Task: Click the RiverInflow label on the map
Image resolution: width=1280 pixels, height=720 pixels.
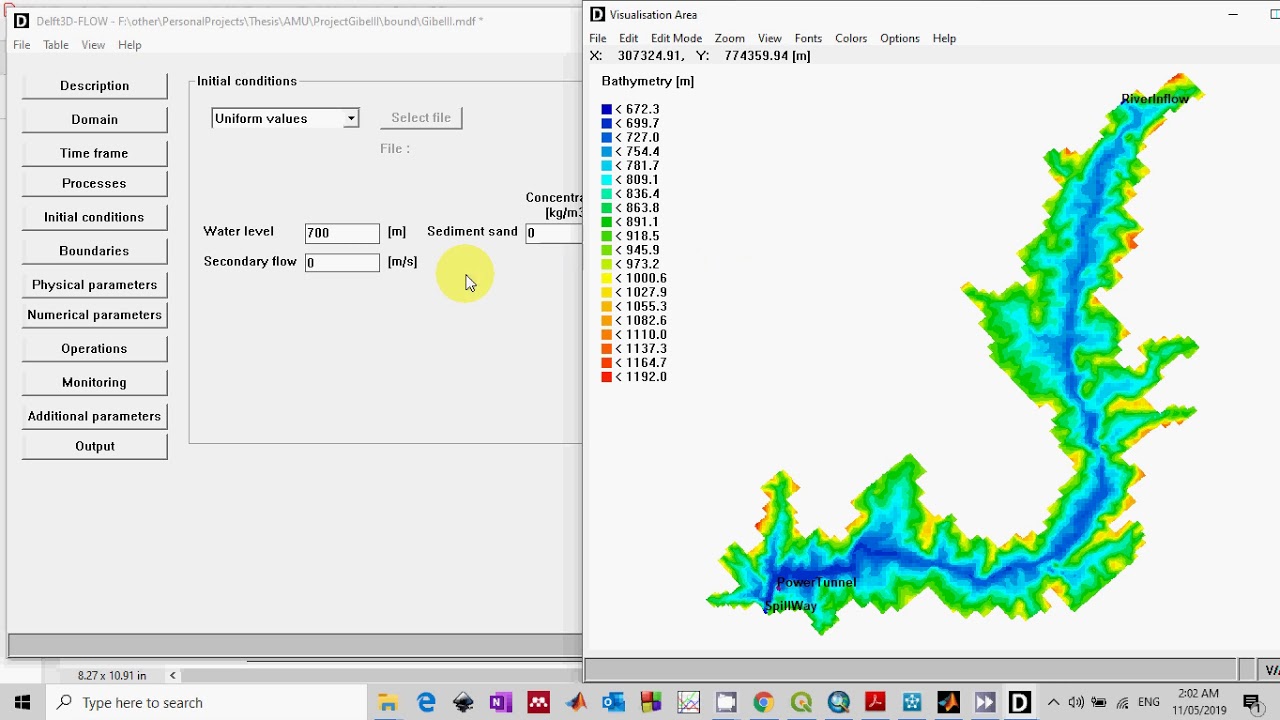Action: tap(1154, 99)
